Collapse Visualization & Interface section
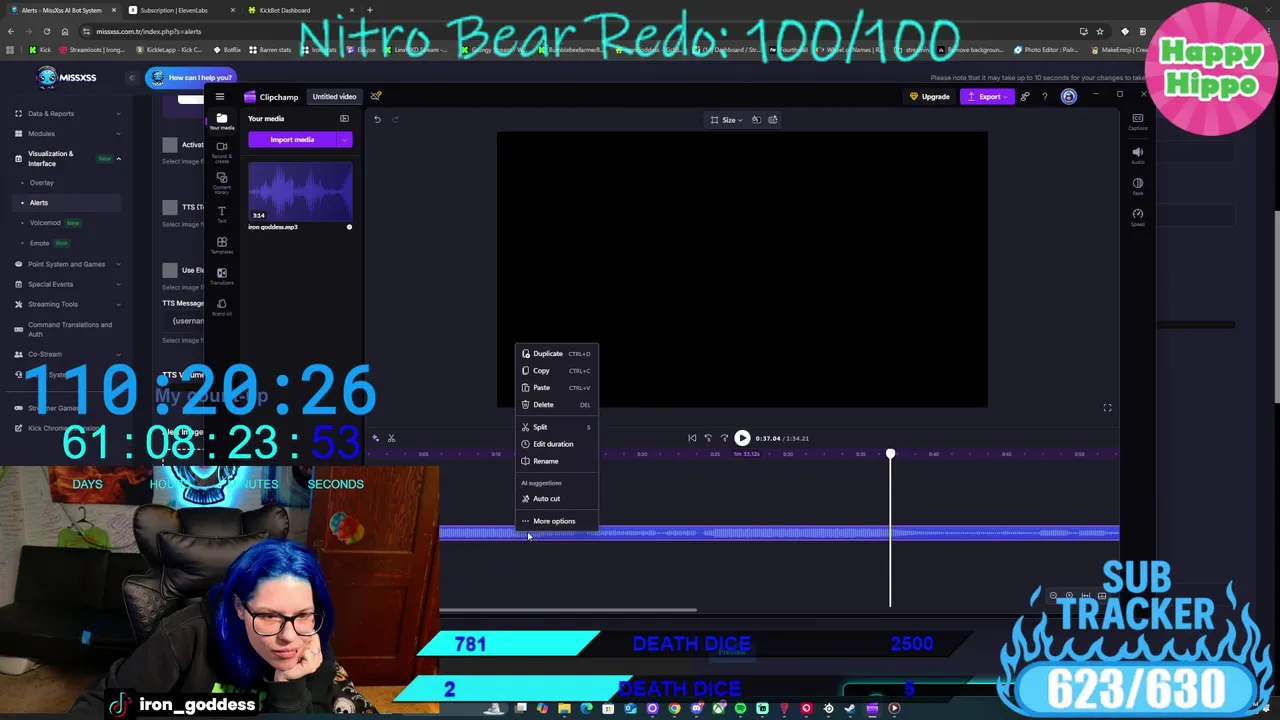This screenshot has width=1280, height=720. (68, 158)
